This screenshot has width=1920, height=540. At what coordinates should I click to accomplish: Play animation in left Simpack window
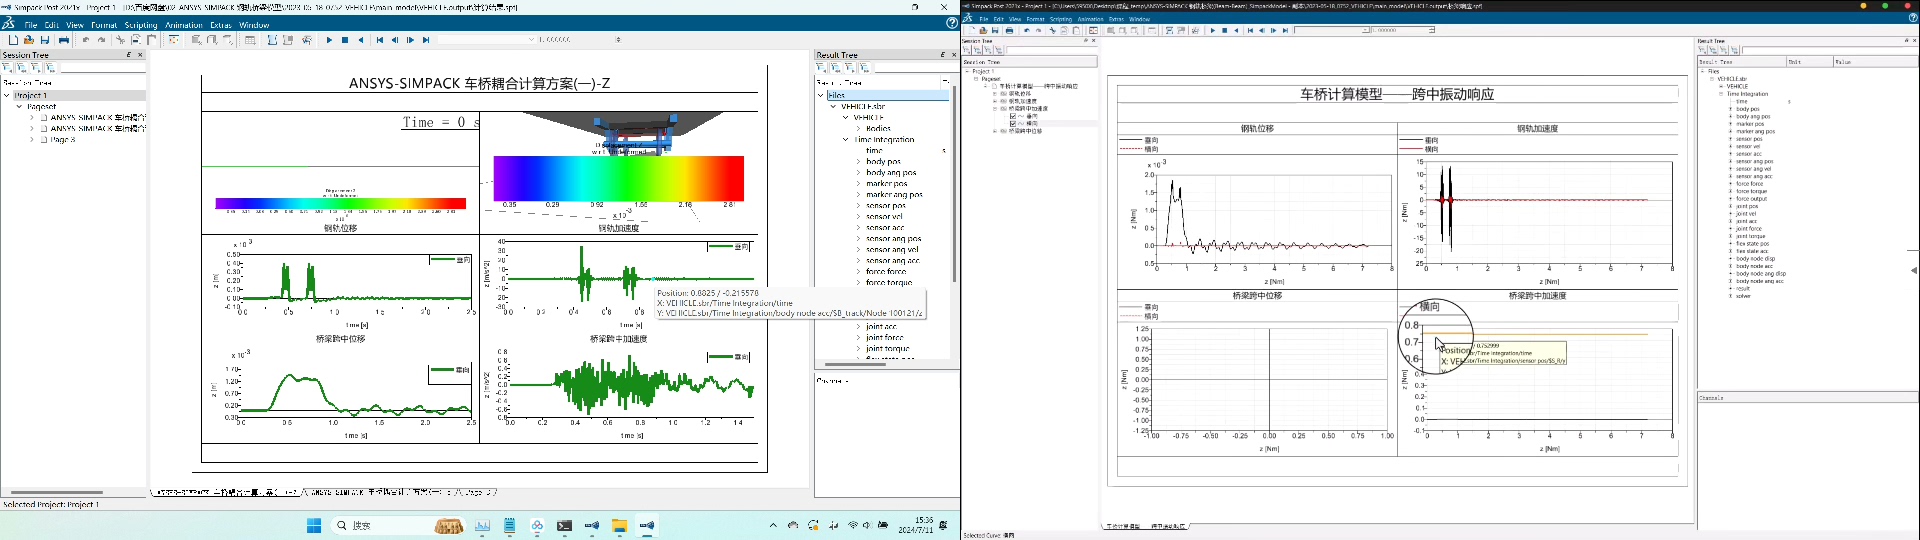(x=329, y=40)
